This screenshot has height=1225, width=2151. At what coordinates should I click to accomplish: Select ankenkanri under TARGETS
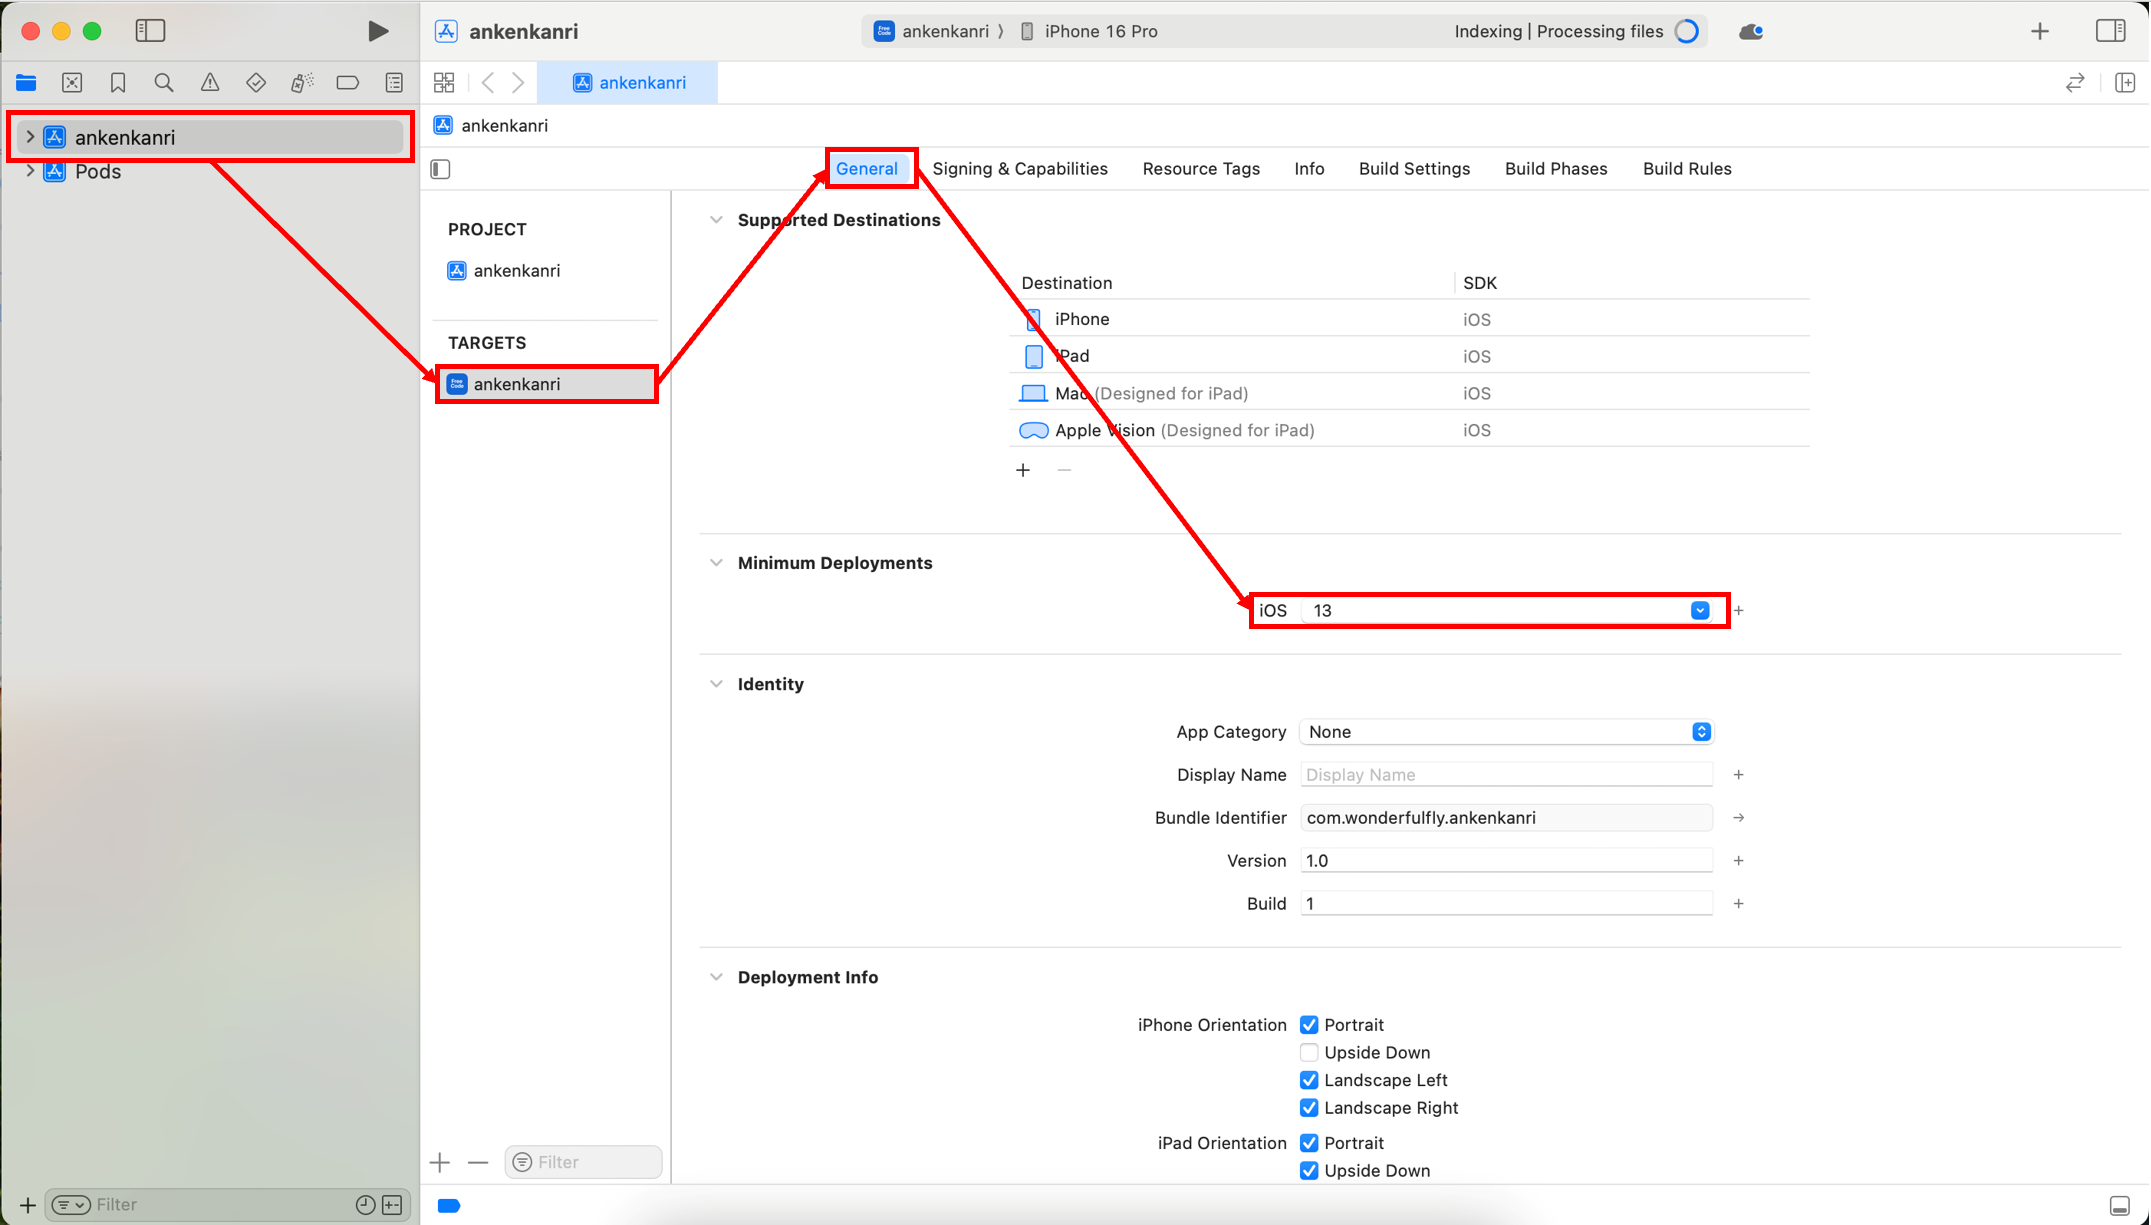coord(547,384)
